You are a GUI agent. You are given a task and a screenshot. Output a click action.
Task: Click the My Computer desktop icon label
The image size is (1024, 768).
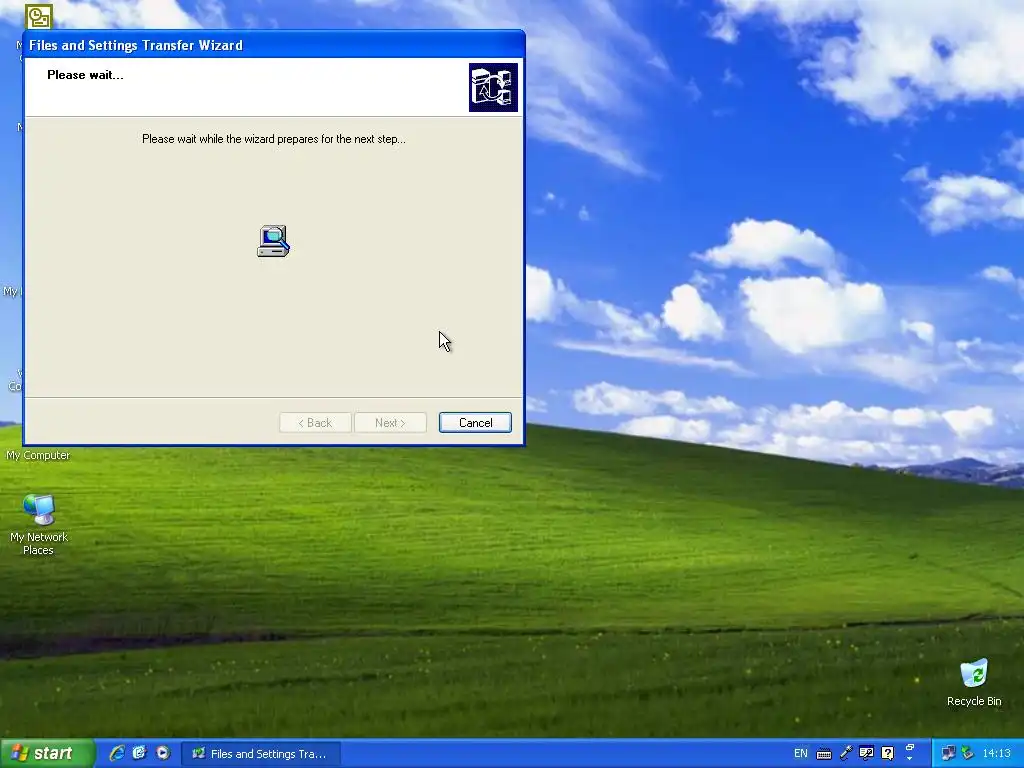point(38,455)
